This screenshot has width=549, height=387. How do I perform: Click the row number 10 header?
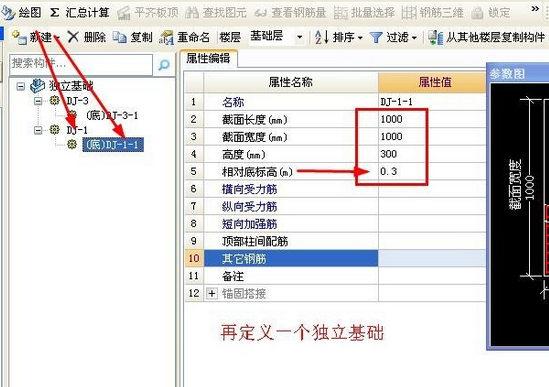pyautogui.click(x=194, y=258)
